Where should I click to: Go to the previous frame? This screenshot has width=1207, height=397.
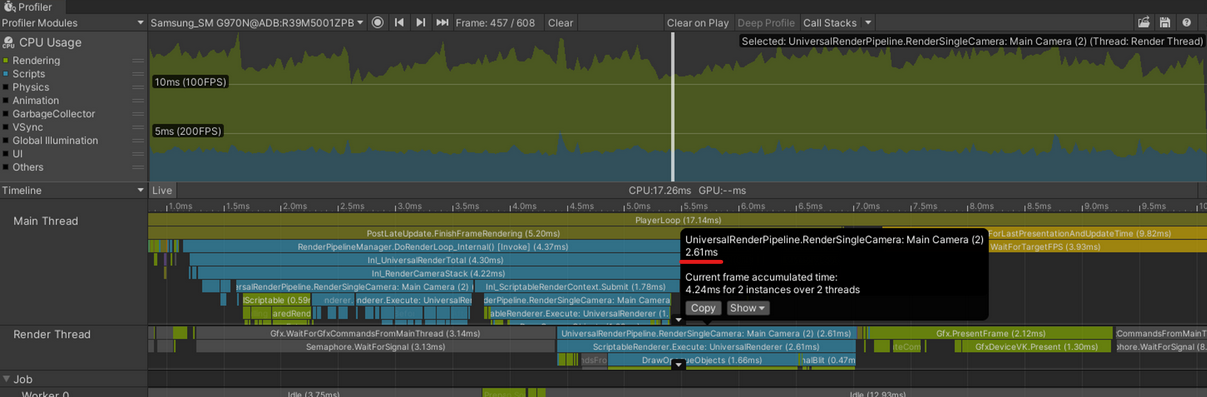click(399, 22)
